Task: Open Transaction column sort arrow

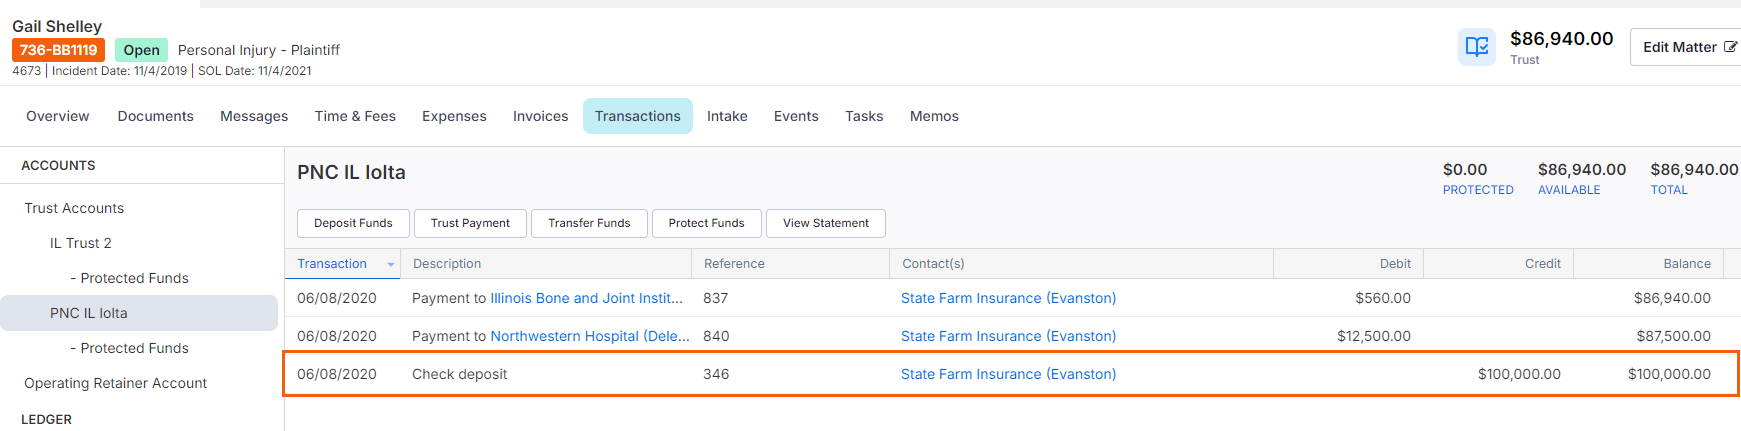Action: click(391, 264)
